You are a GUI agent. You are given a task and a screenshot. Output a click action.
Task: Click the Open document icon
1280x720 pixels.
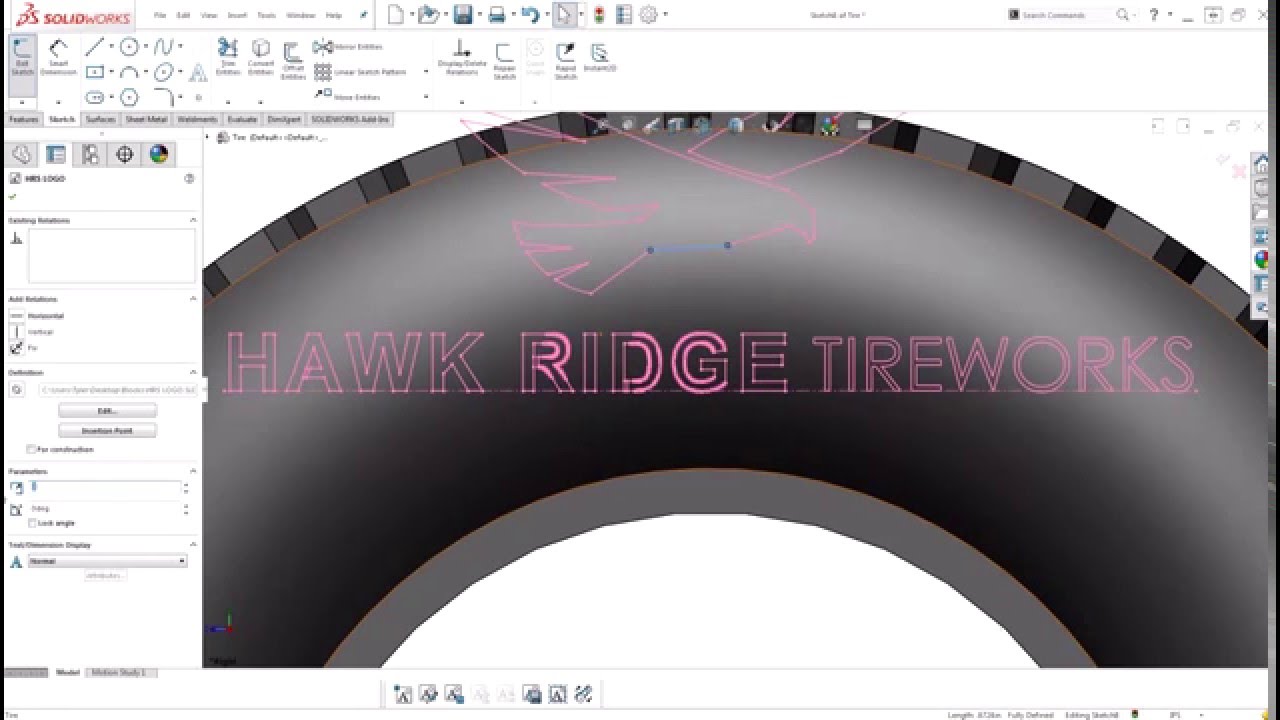[429, 14]
